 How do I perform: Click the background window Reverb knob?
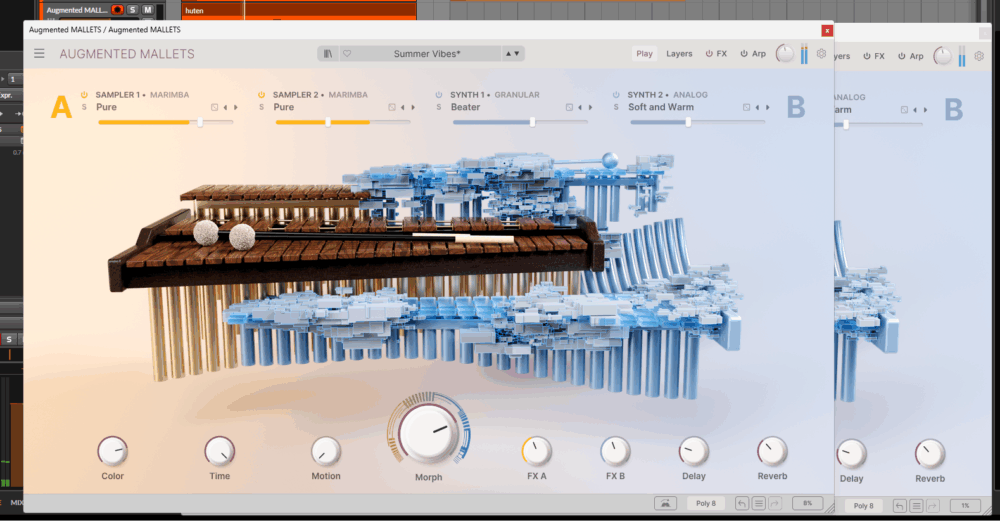(x=930, y=454)
